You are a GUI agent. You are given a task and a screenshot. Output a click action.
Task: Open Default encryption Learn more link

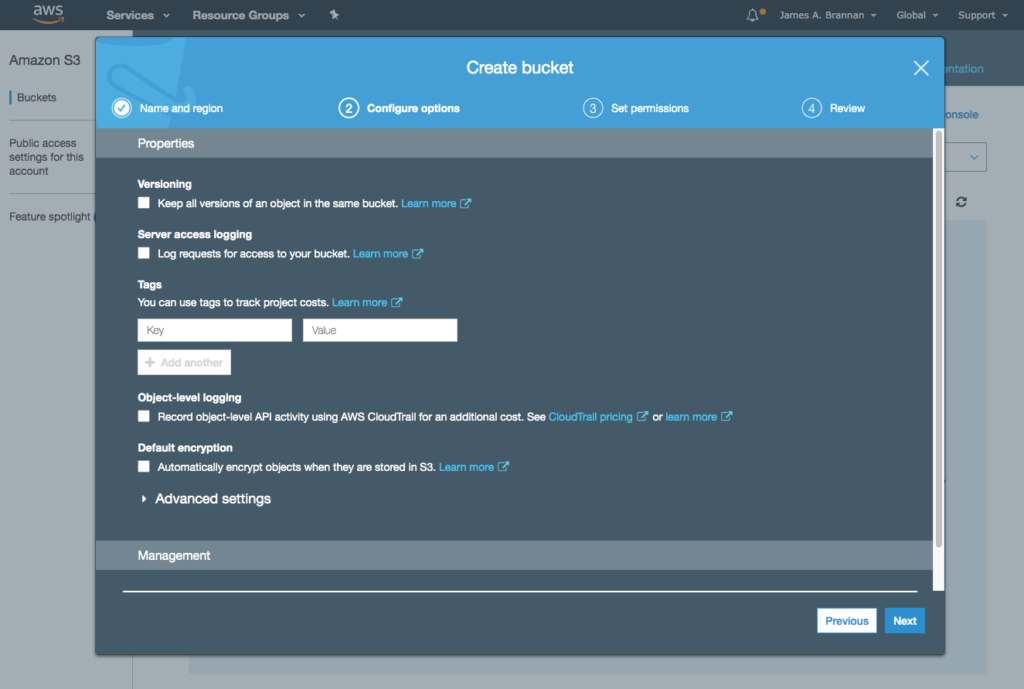click(x=466, y=468)
